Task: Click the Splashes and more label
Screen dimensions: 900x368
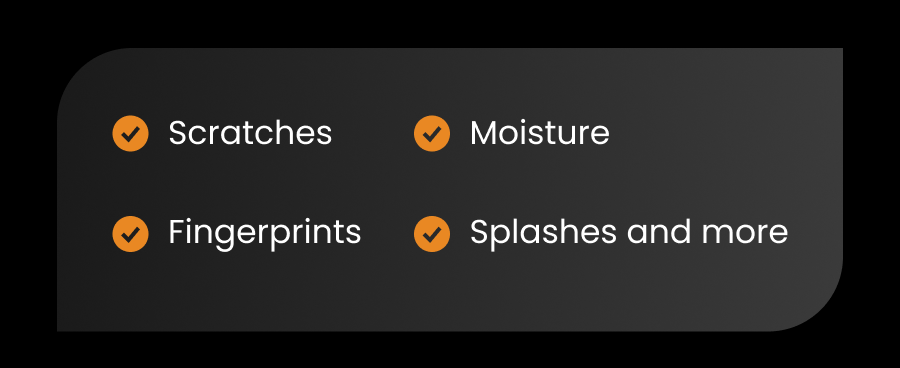Action: coord(629,234)
